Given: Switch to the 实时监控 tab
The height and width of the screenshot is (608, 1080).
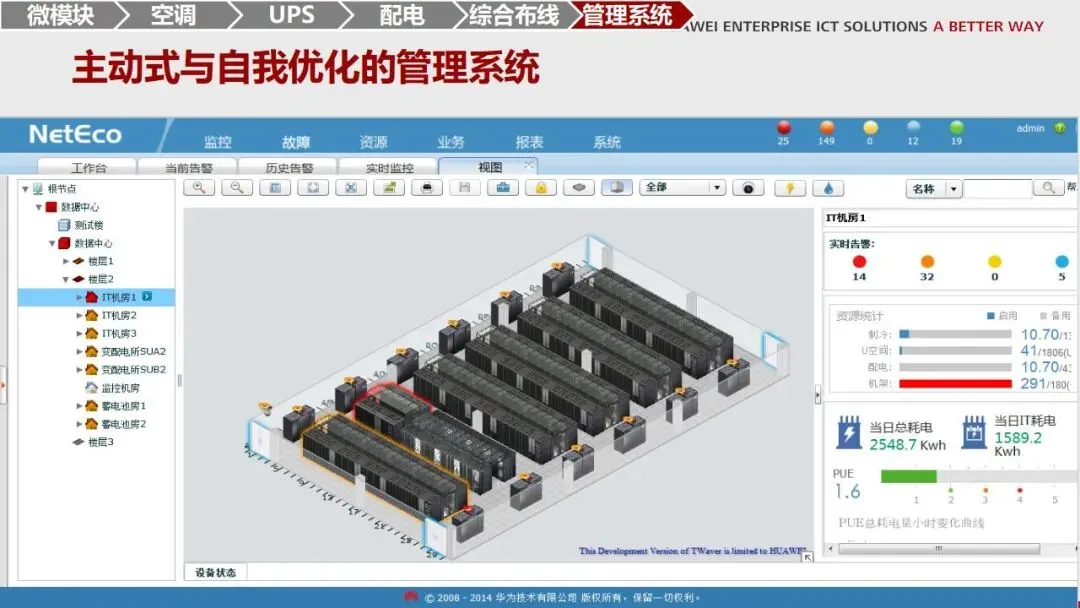Looking at the screenshot, I should (389, 167).
